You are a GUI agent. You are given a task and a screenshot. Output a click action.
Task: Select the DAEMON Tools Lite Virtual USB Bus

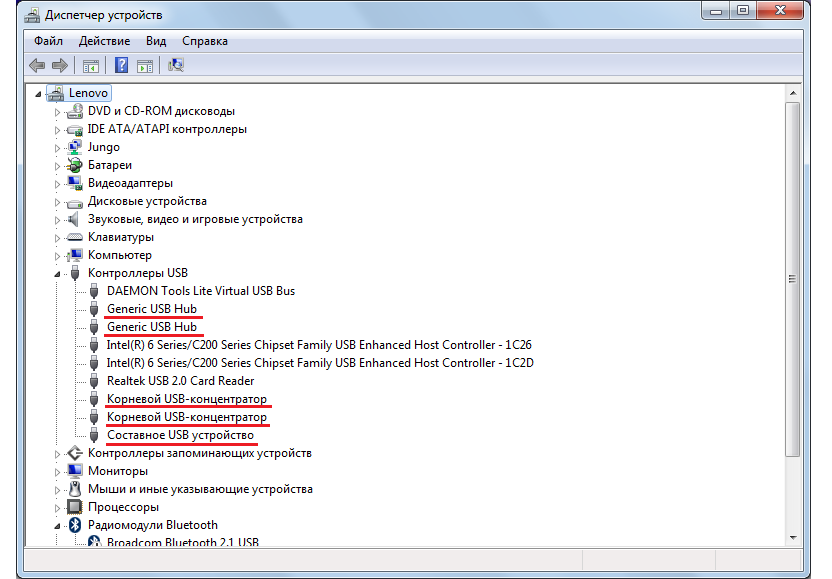click(x=200, y=291)
